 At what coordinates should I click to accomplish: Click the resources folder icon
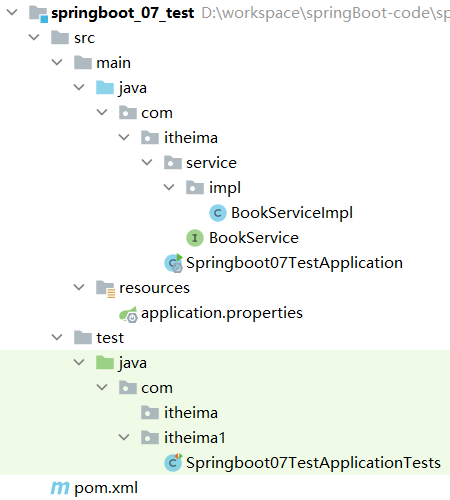click(x=105, y=288)
